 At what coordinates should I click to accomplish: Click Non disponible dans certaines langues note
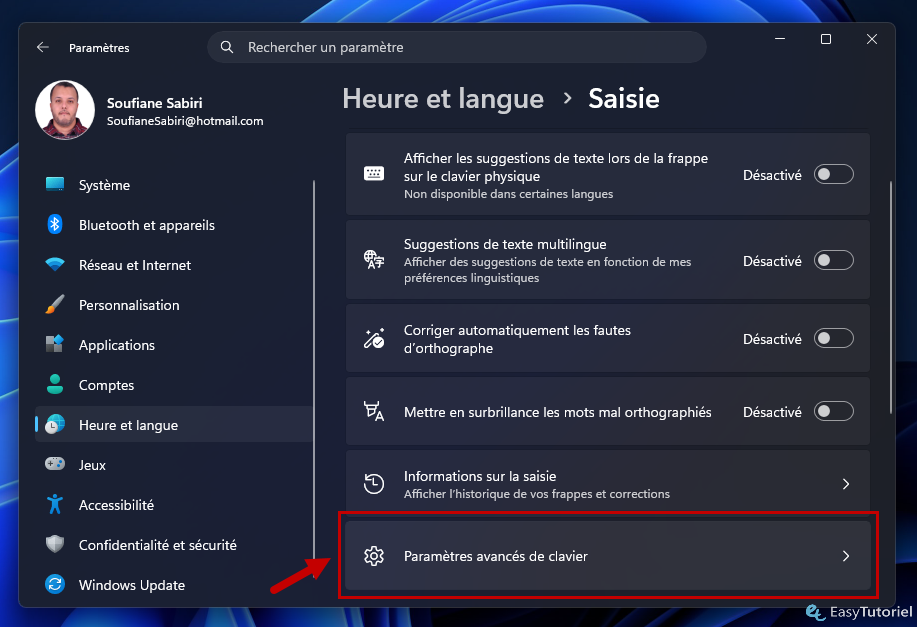click(508, 194)
